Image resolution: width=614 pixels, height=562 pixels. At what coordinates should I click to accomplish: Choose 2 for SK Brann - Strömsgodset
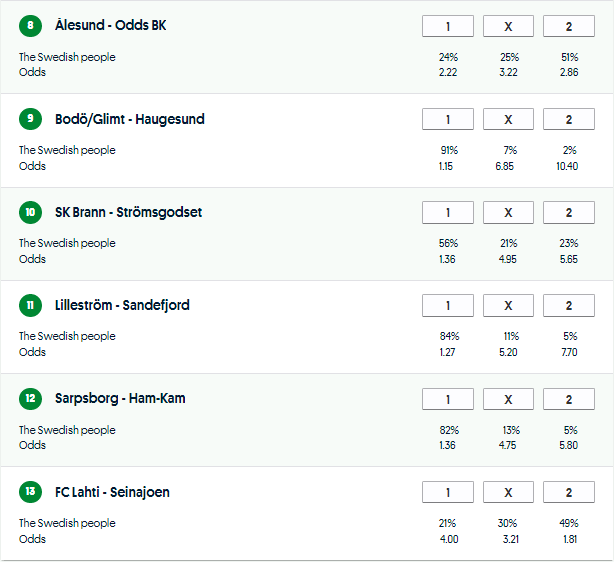point(568,213)
